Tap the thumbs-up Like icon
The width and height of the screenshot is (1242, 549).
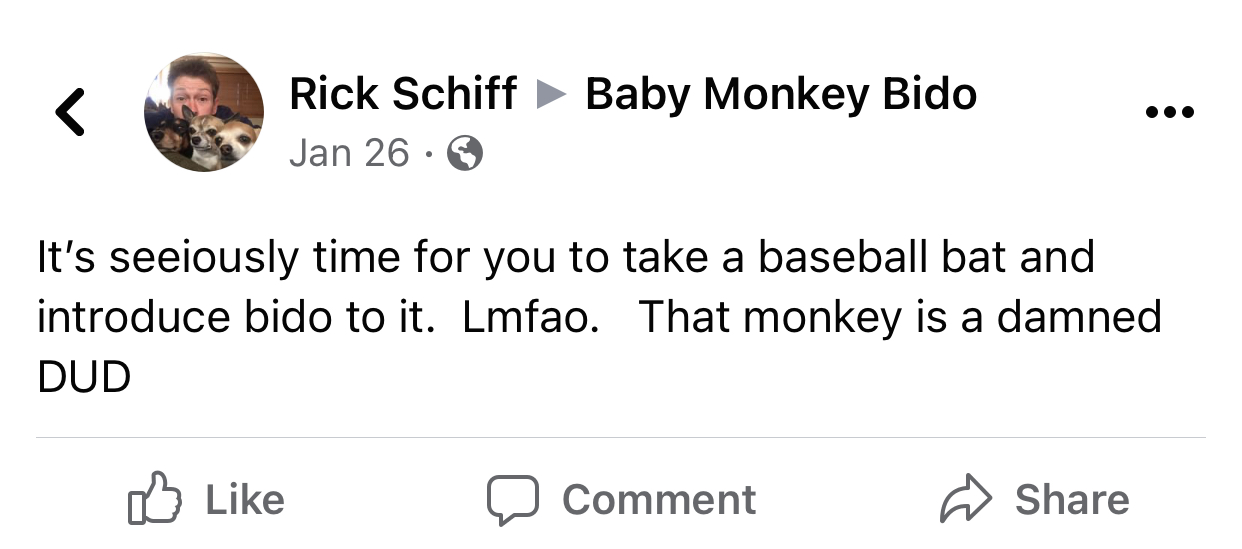pyautogui.click(x=156, y=500)
